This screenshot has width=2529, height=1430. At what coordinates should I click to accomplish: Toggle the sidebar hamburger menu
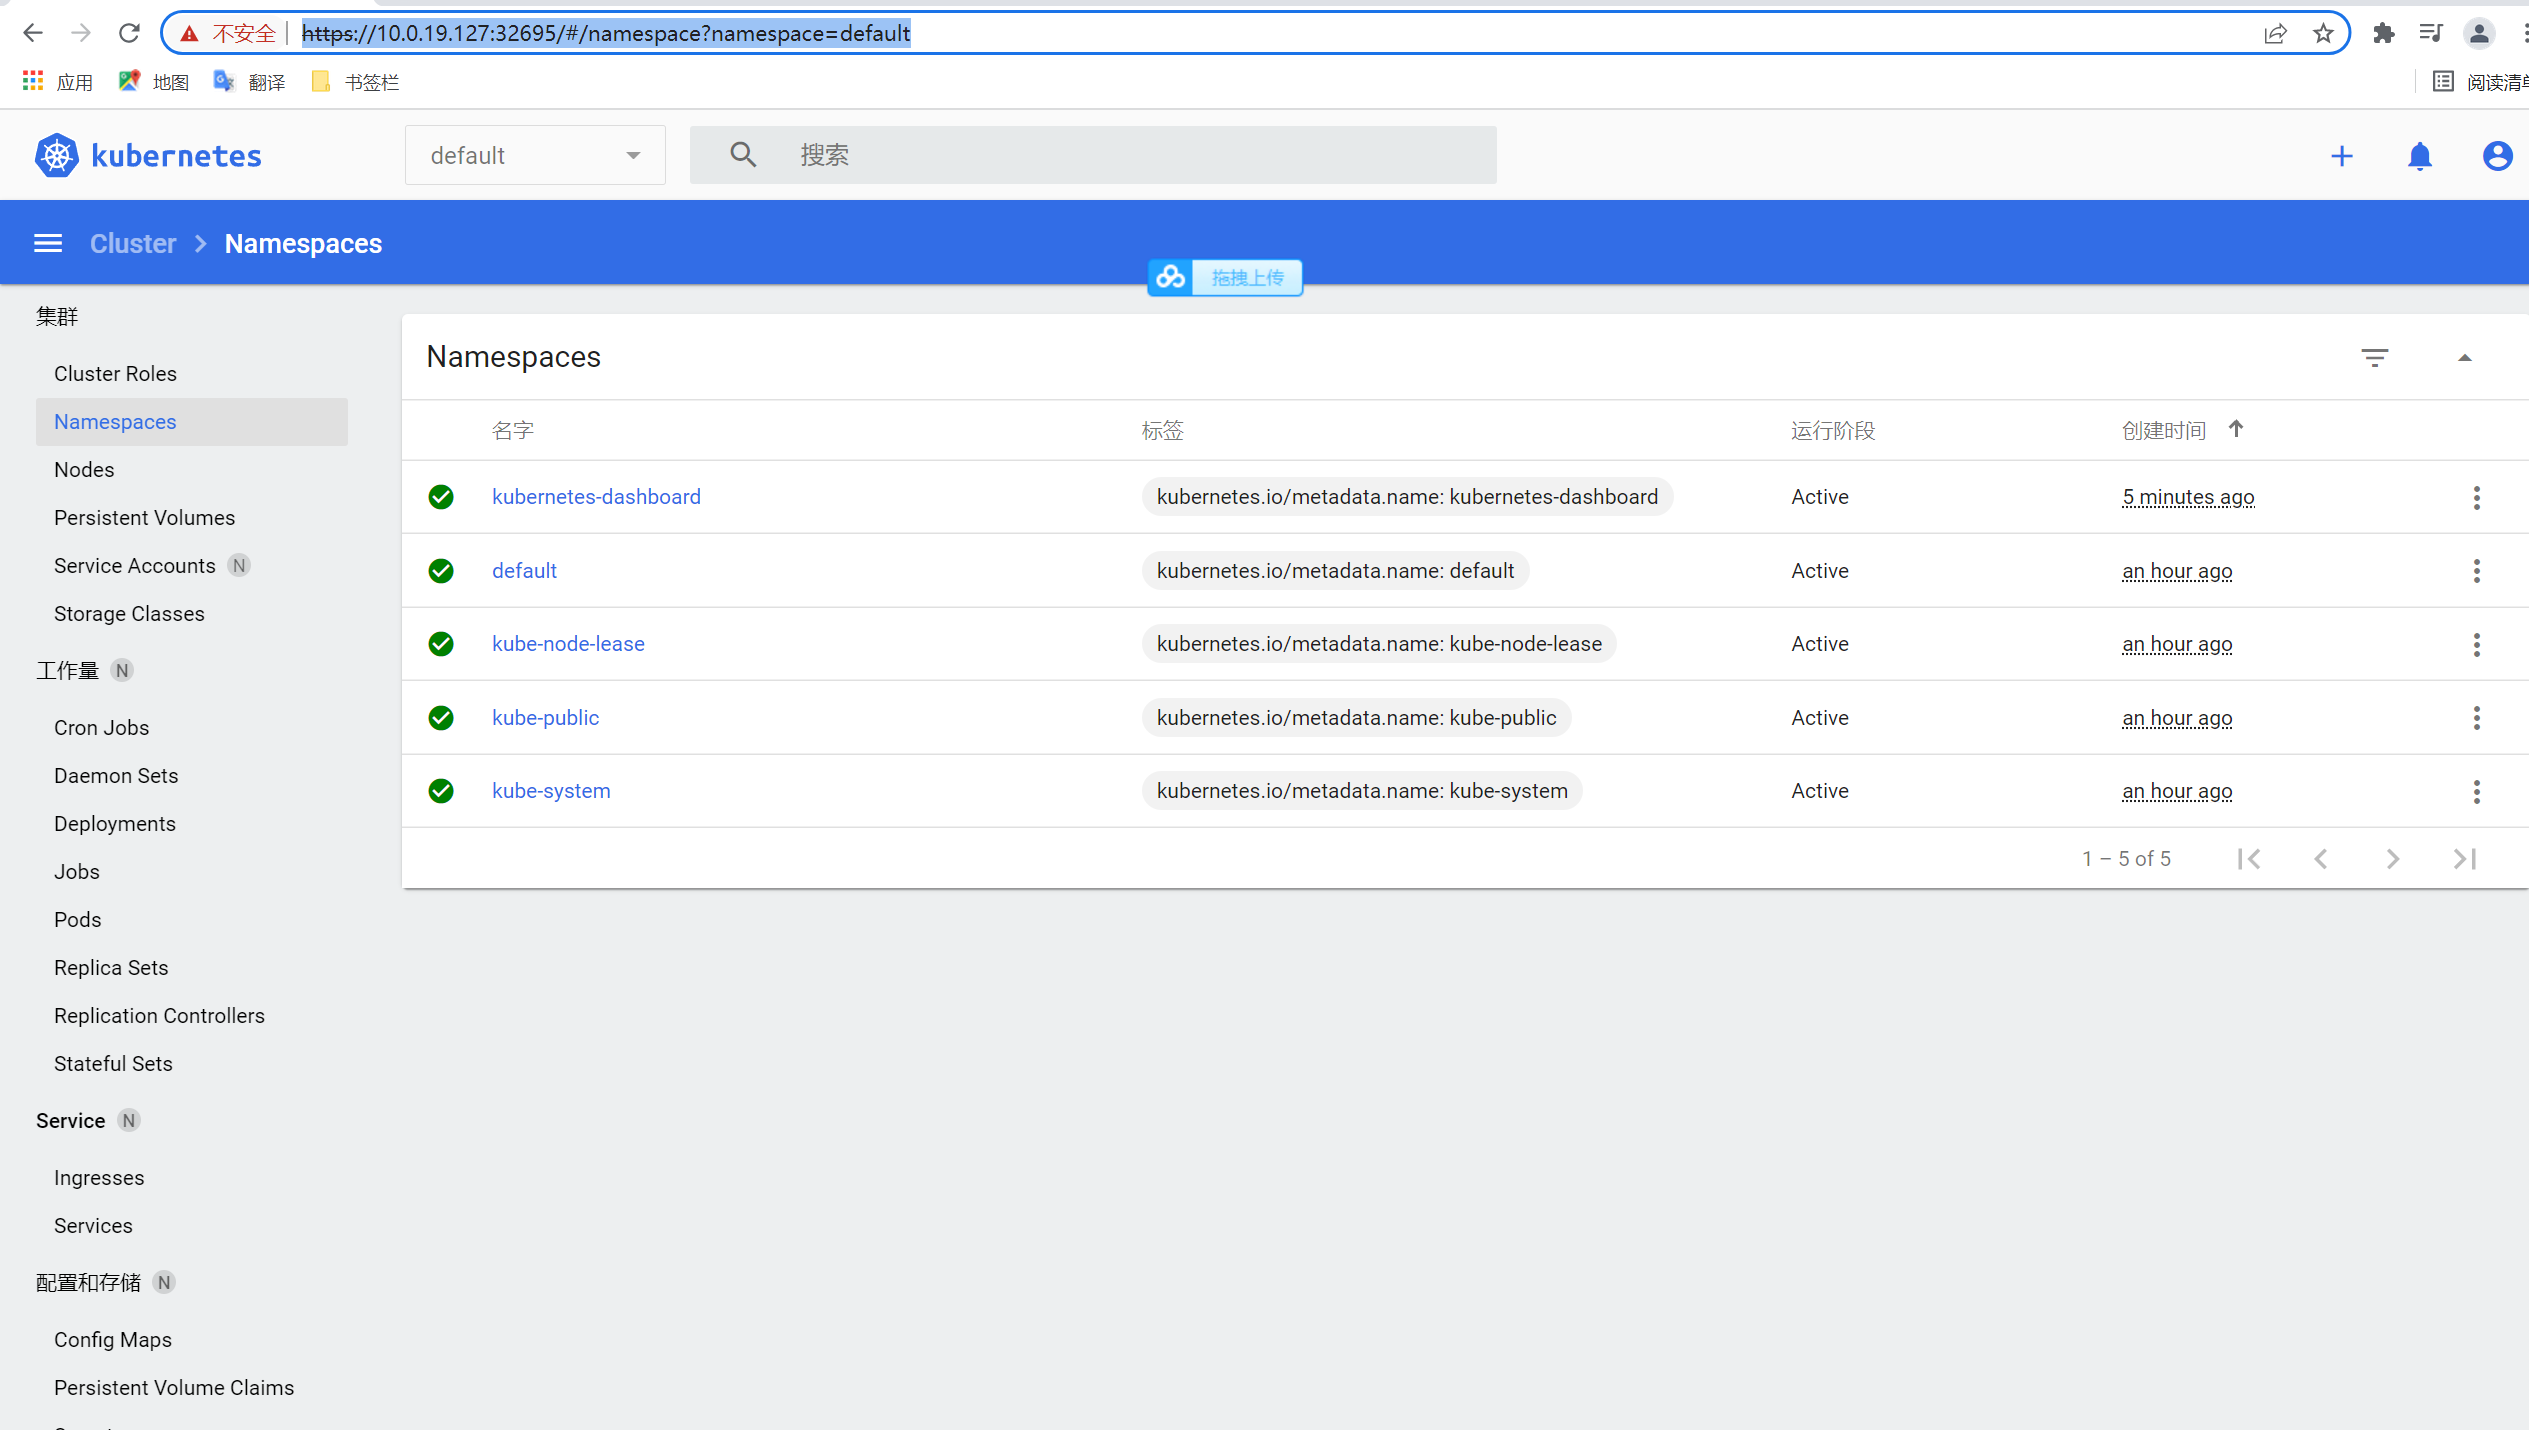pos(48,243)
